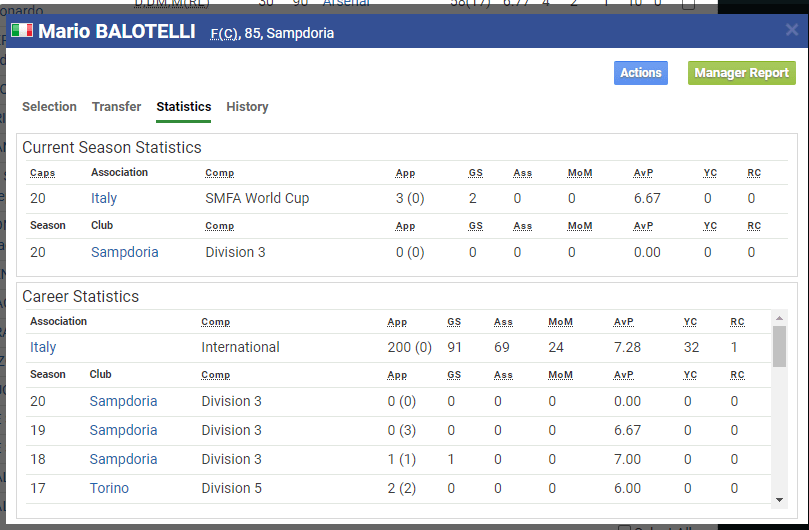Click the scroll down arrow in Career Statistics
Viewport: 809px width, 530px height.
pos(779,499)
